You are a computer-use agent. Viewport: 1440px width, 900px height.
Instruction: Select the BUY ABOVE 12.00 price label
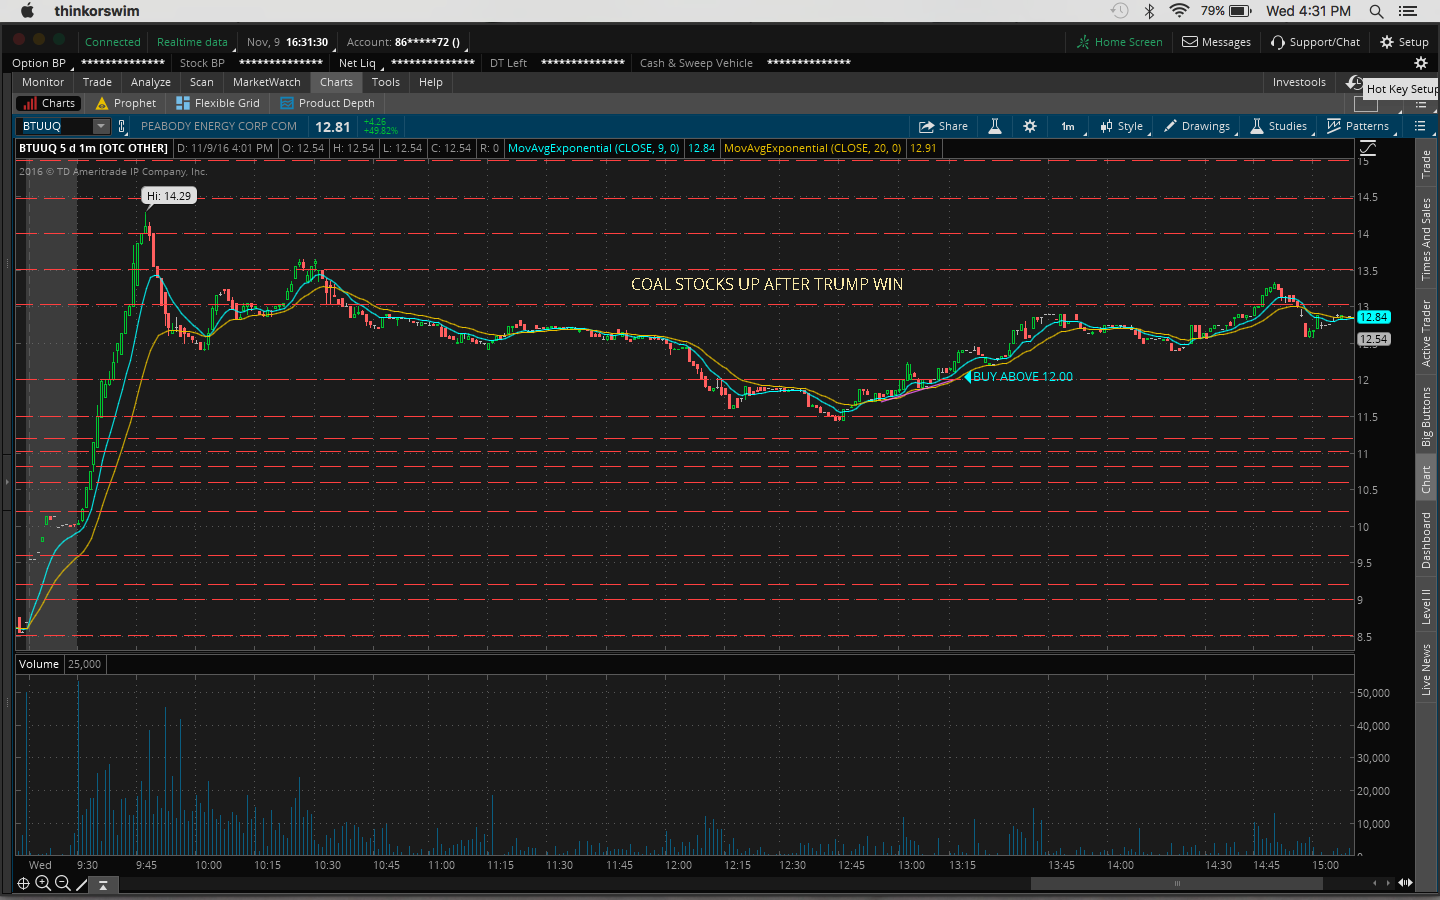[x=1022, y=377]
